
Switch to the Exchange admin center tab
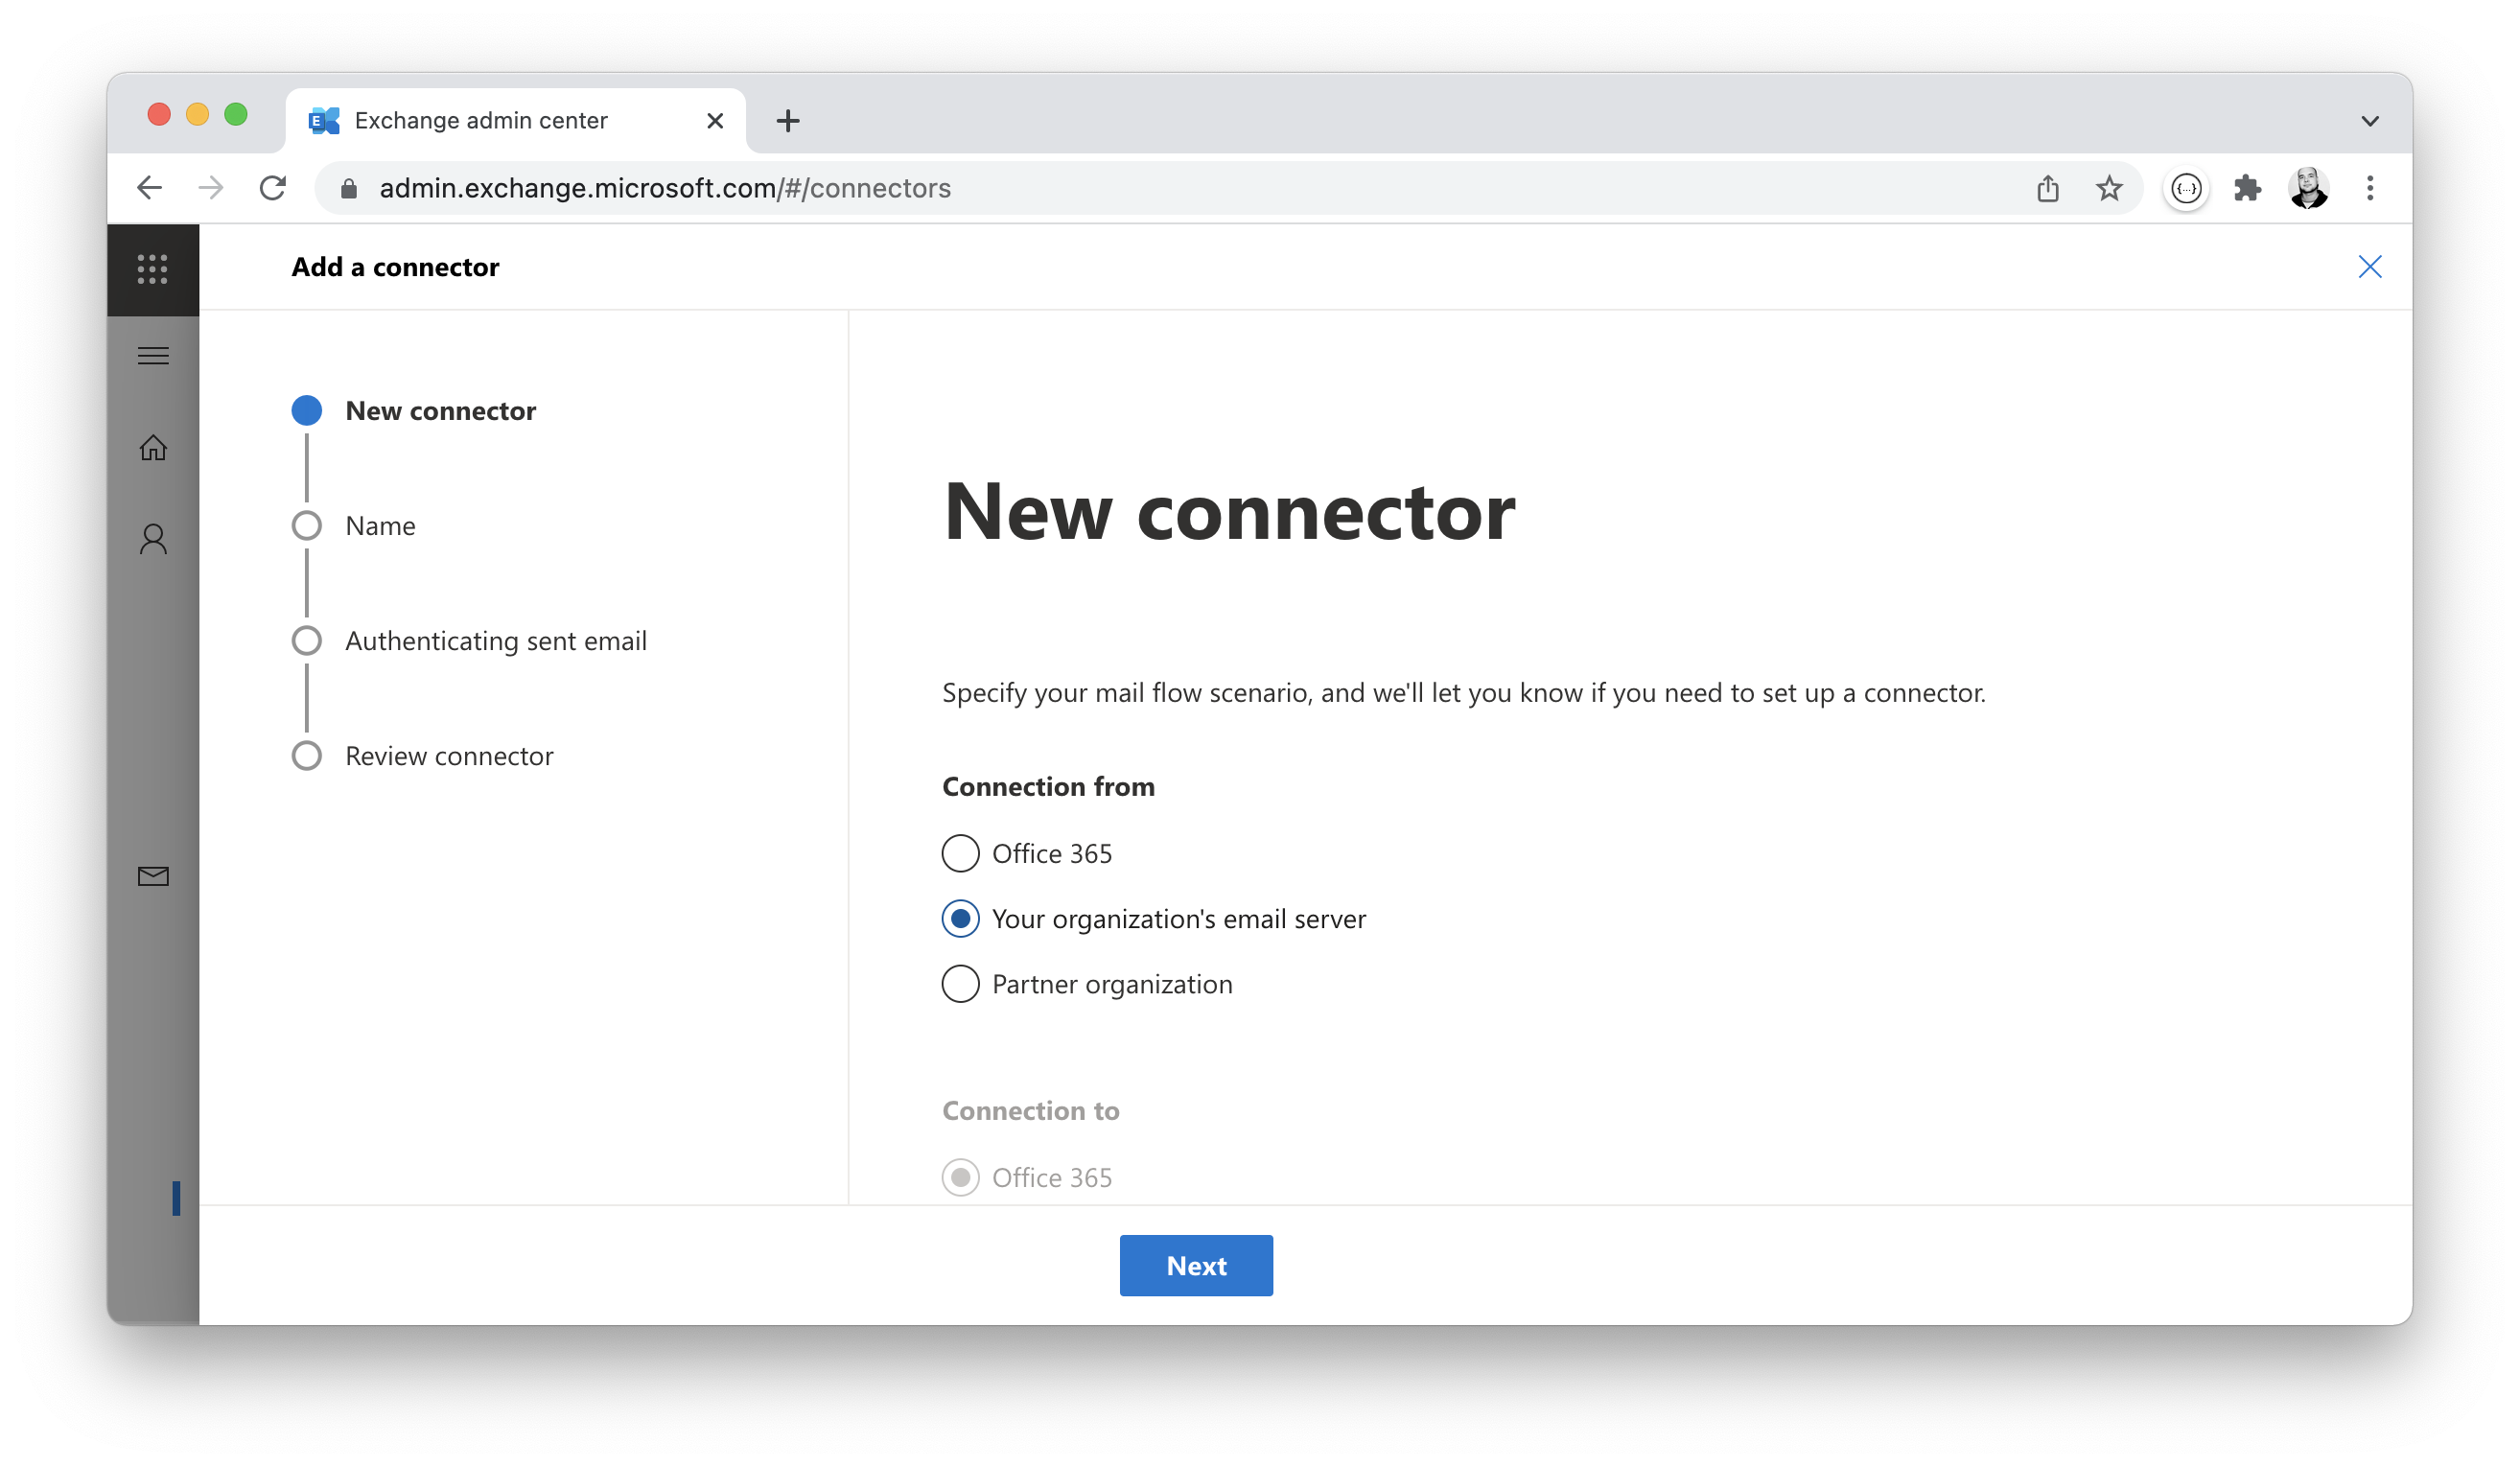[x=480, y=121]
